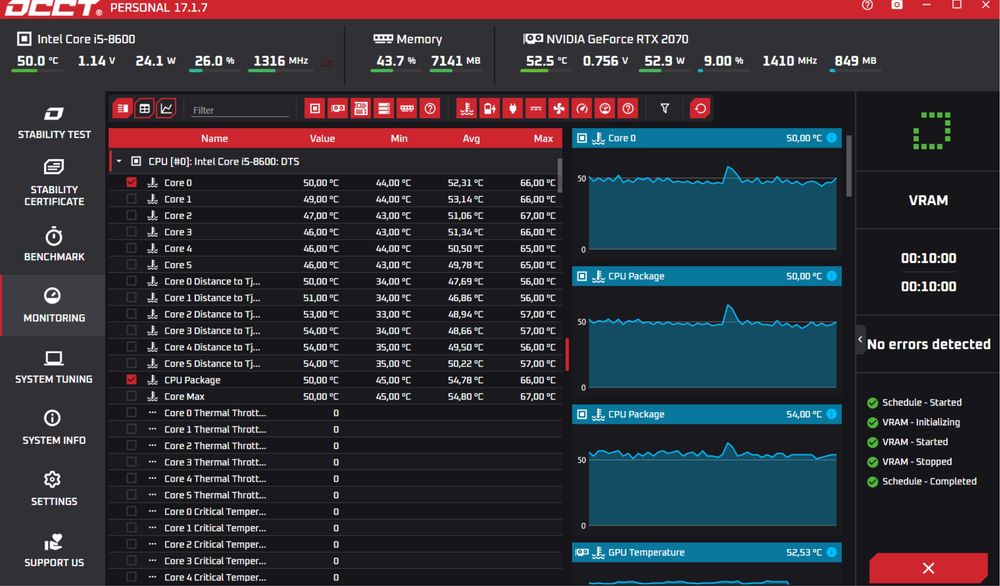This screenshot has height=586, width=1000.
Task: Switch to the graph-only view
Action: [166, 108]
